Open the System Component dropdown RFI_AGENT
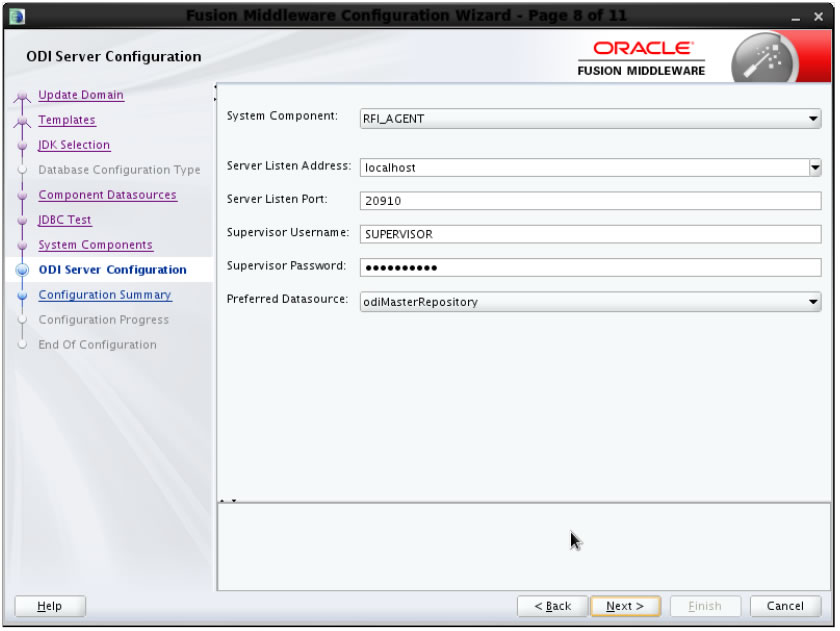The width and height of the screenshot is (840, 631). tap(590, 118)
